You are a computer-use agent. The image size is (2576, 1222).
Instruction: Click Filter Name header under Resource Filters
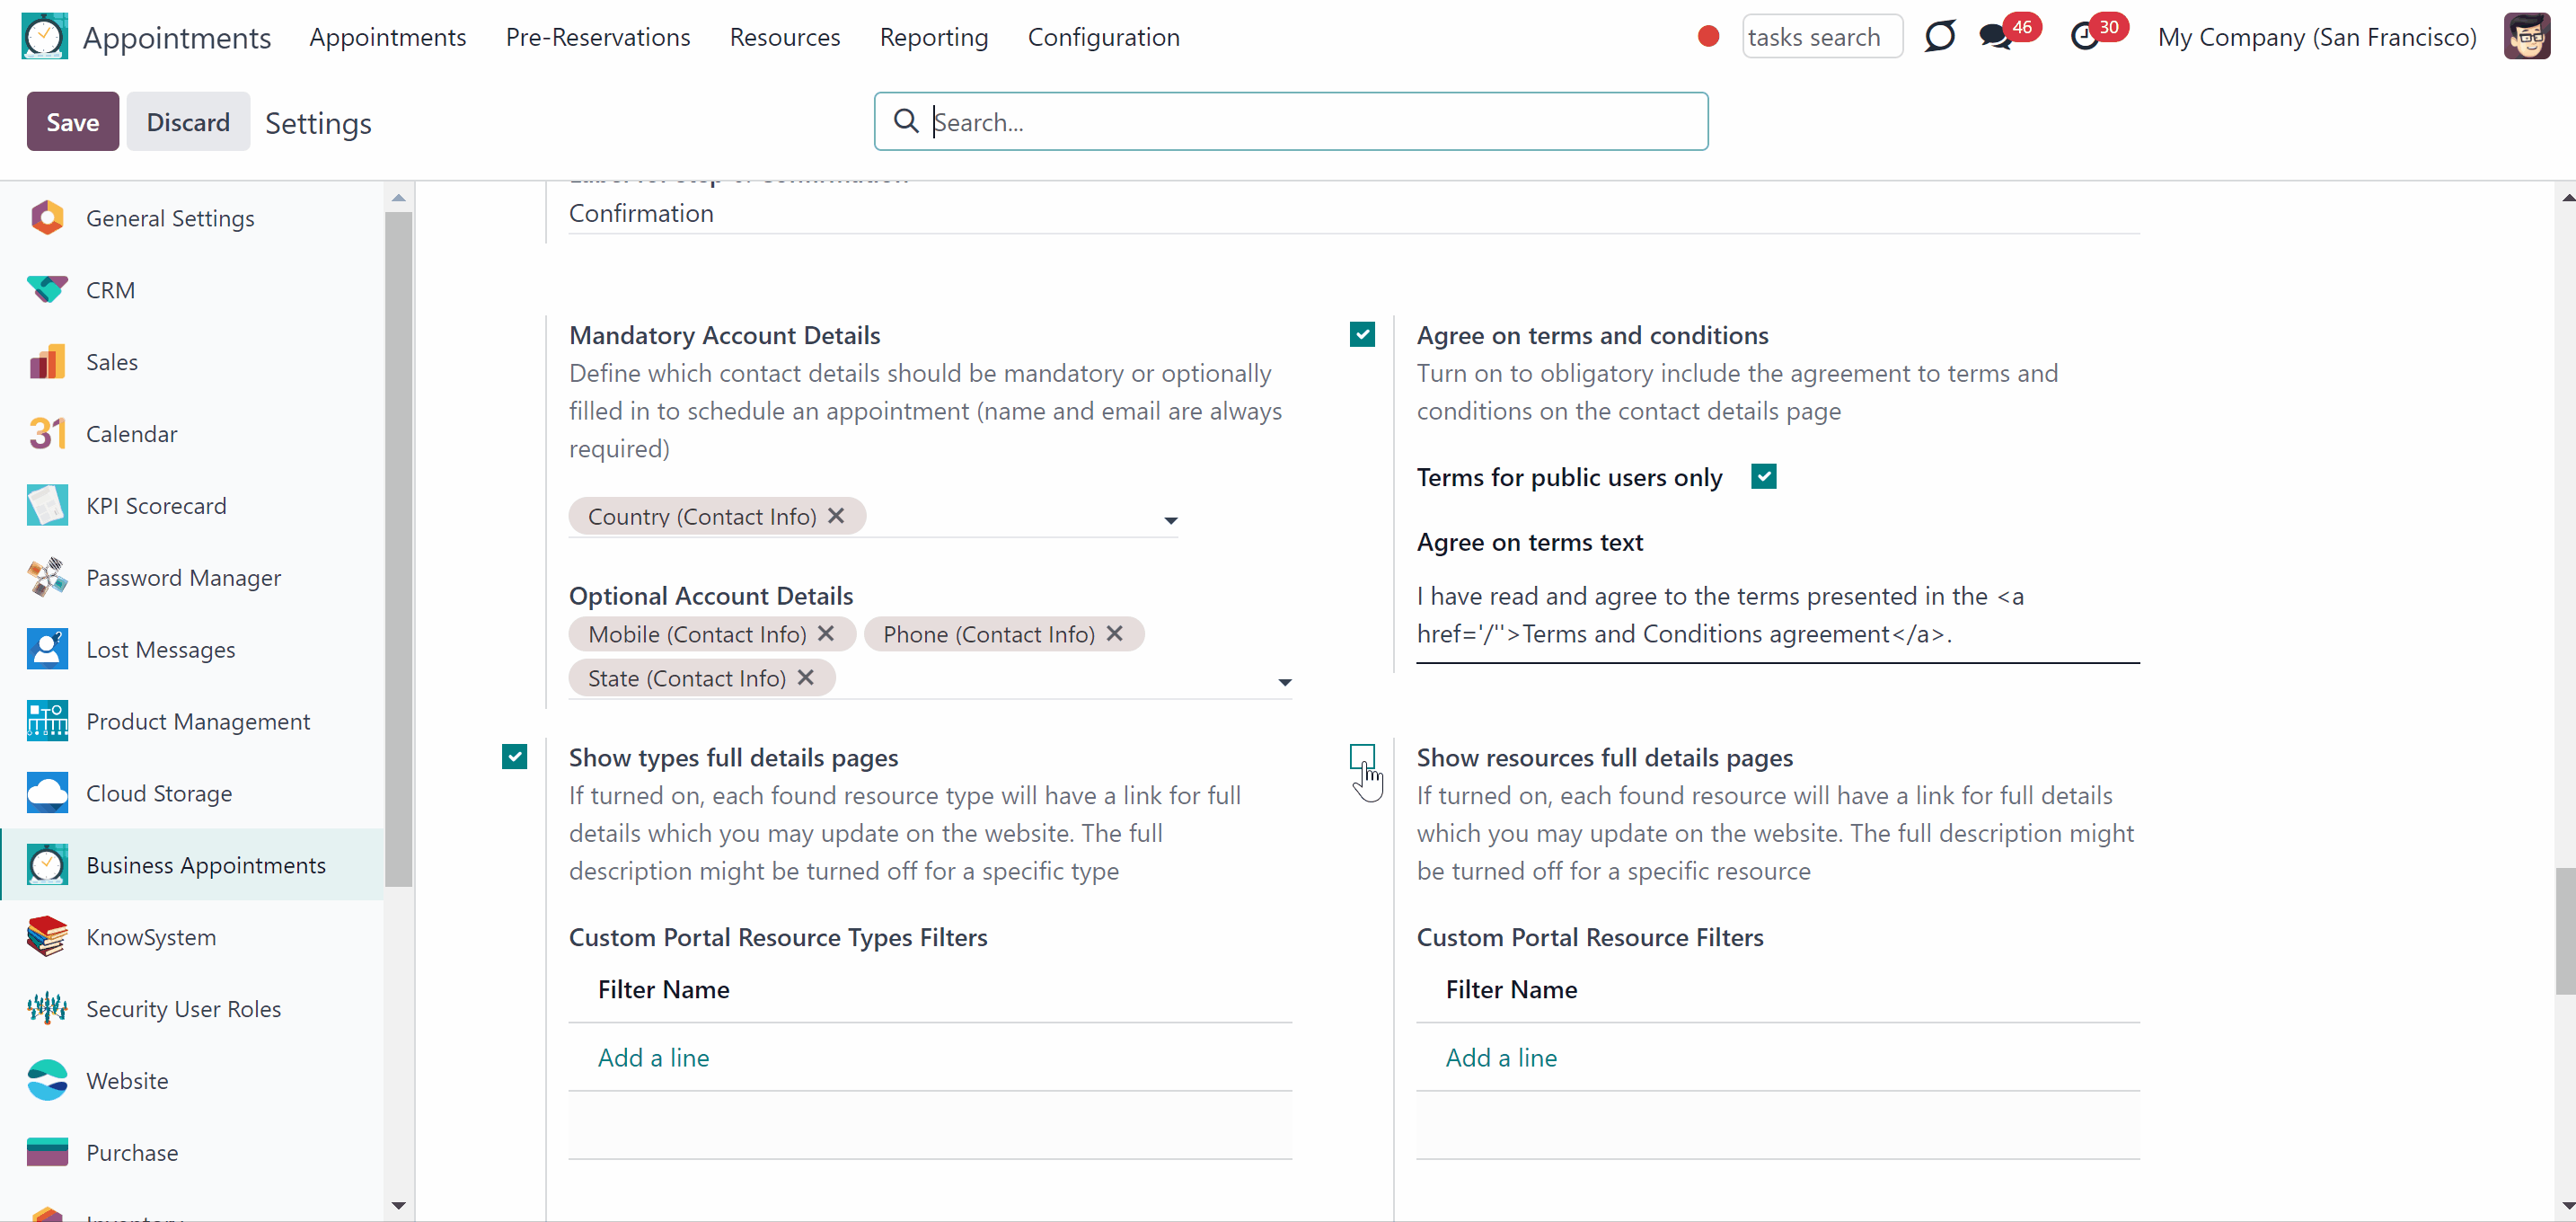[x=1512, y=989]
